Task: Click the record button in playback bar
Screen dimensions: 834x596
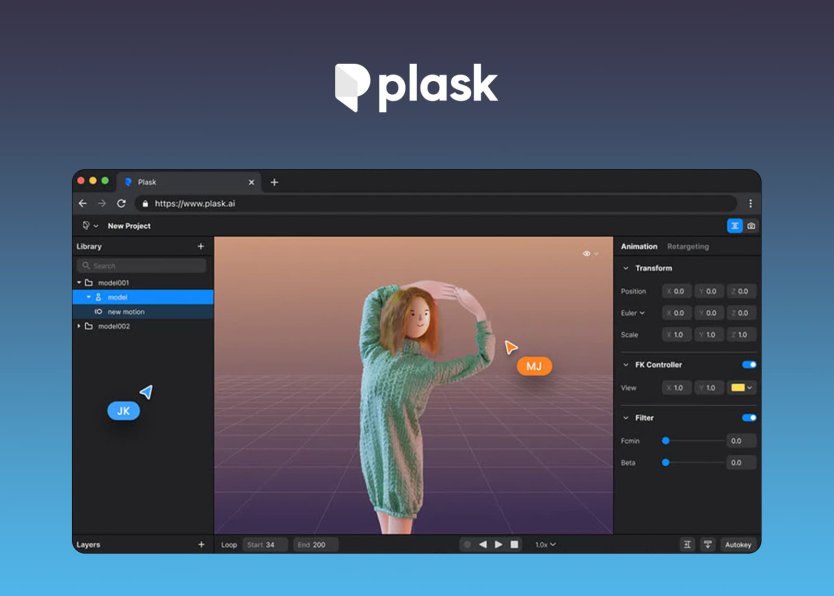Action: pos(467,545)
